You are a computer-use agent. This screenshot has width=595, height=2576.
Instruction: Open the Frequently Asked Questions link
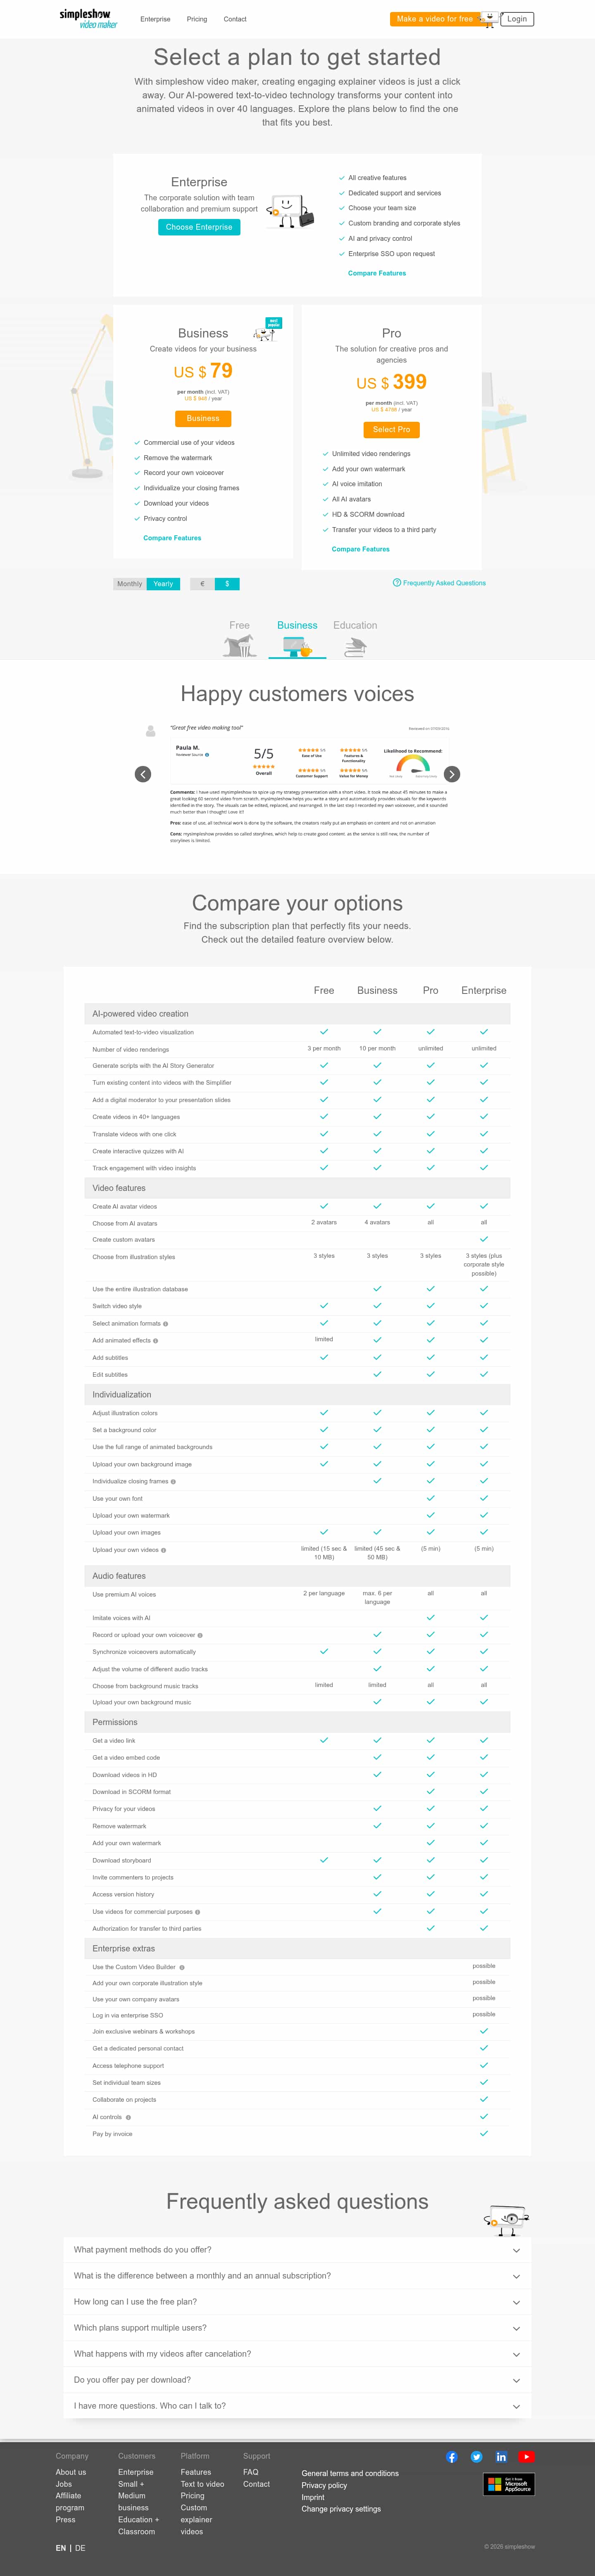tap(440, 583)
